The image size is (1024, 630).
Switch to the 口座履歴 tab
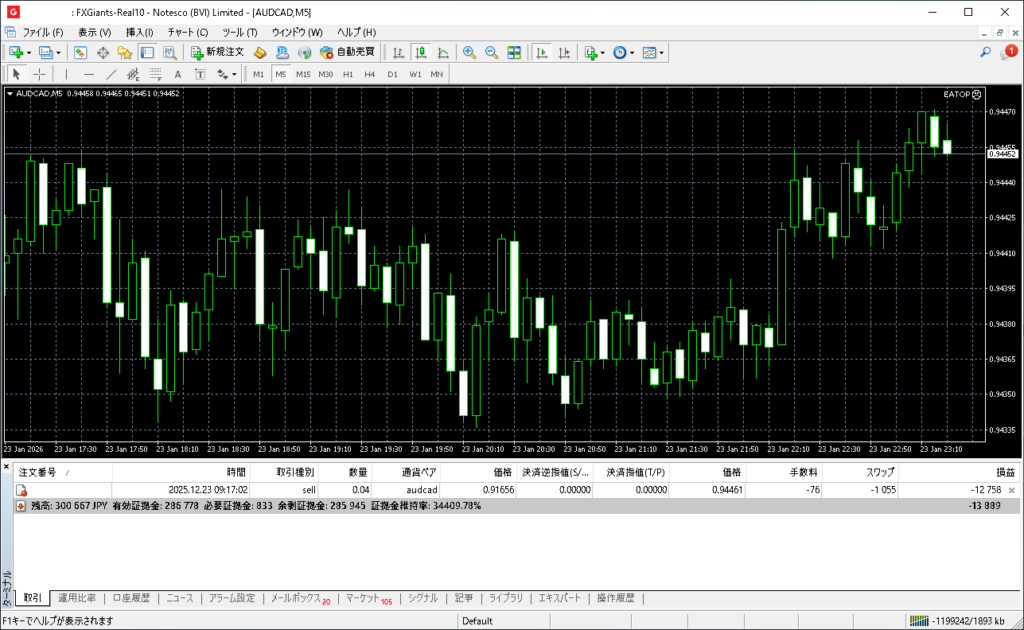(x=131, y=598)
